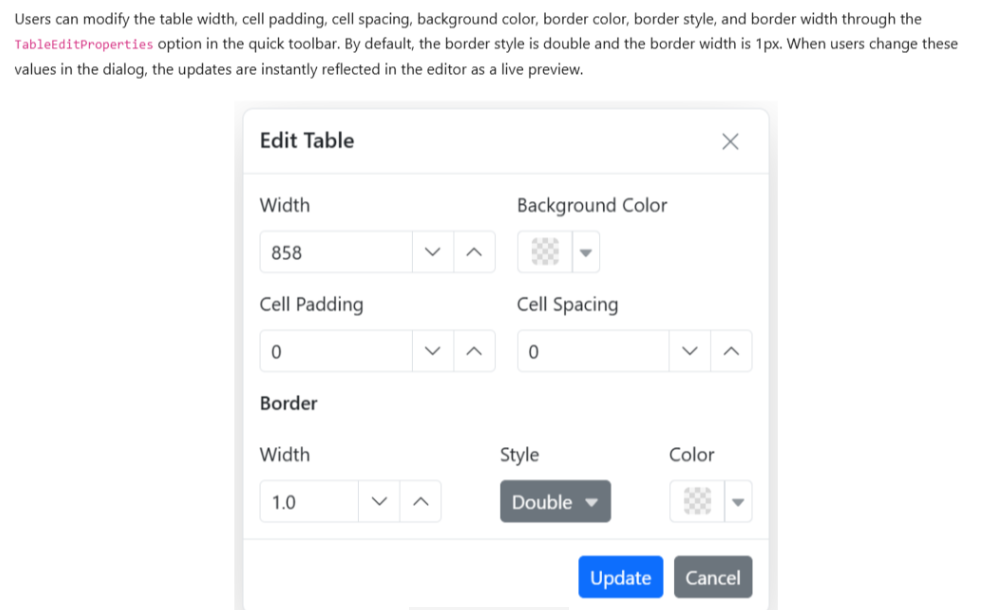Open the border Style Double dropdown

[555, 502]
